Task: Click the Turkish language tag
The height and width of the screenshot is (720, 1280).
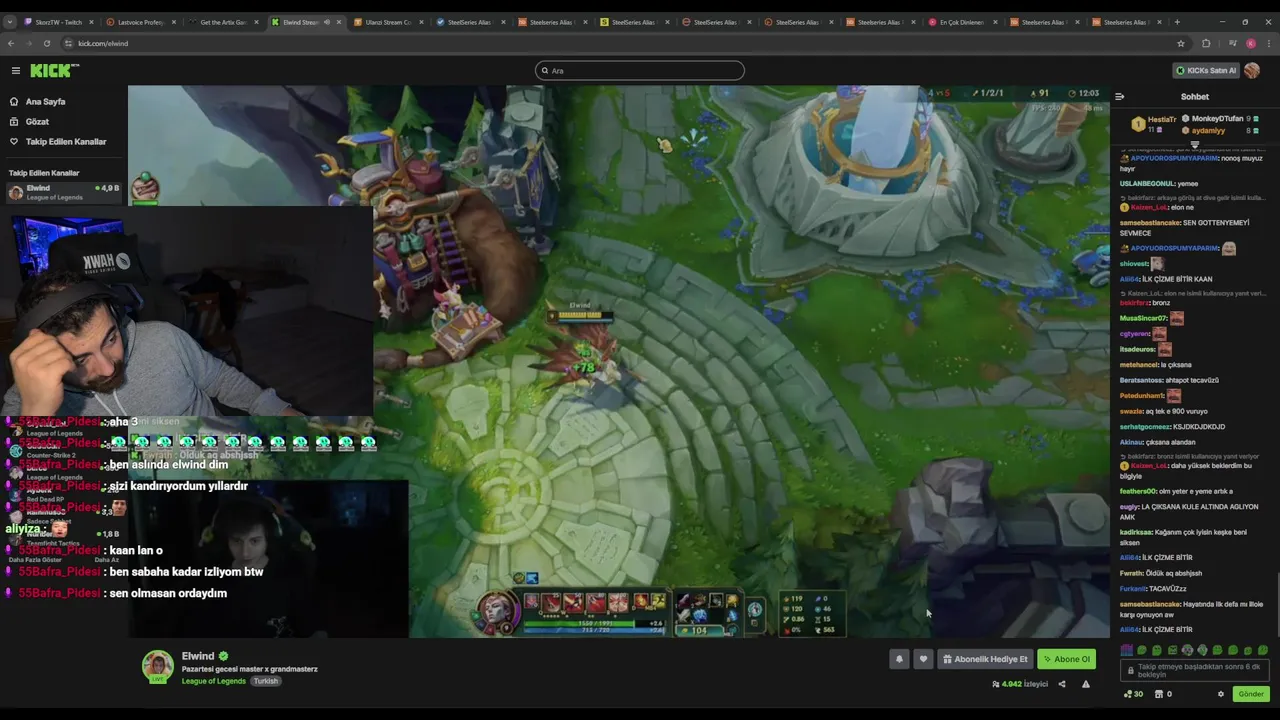Action: click(265, 681)
